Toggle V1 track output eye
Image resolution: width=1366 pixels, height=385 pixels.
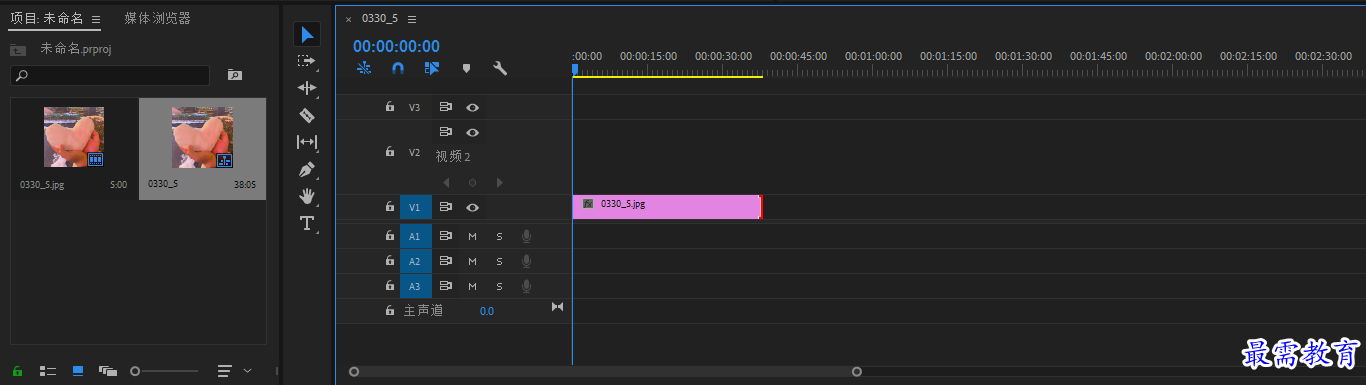click(x=472, y=207)
